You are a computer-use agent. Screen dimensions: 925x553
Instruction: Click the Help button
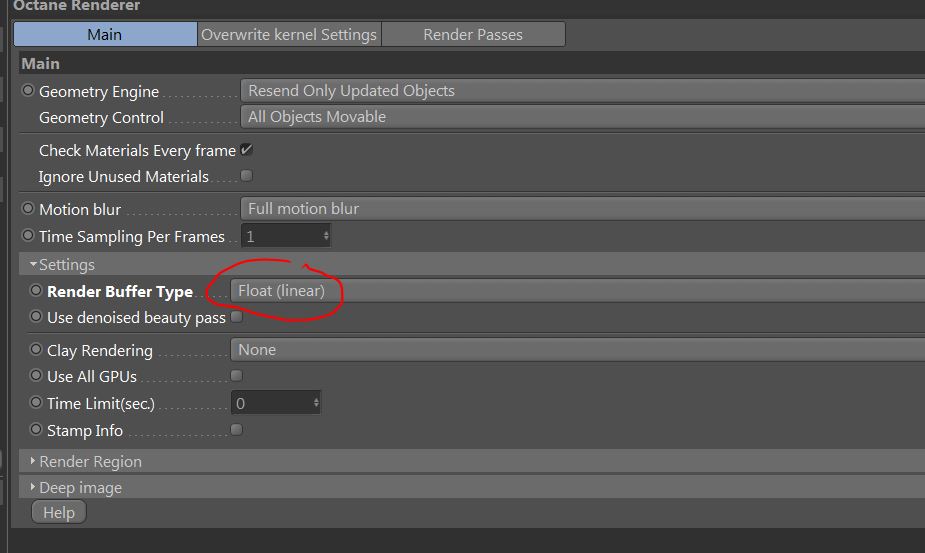coord(59,512)
